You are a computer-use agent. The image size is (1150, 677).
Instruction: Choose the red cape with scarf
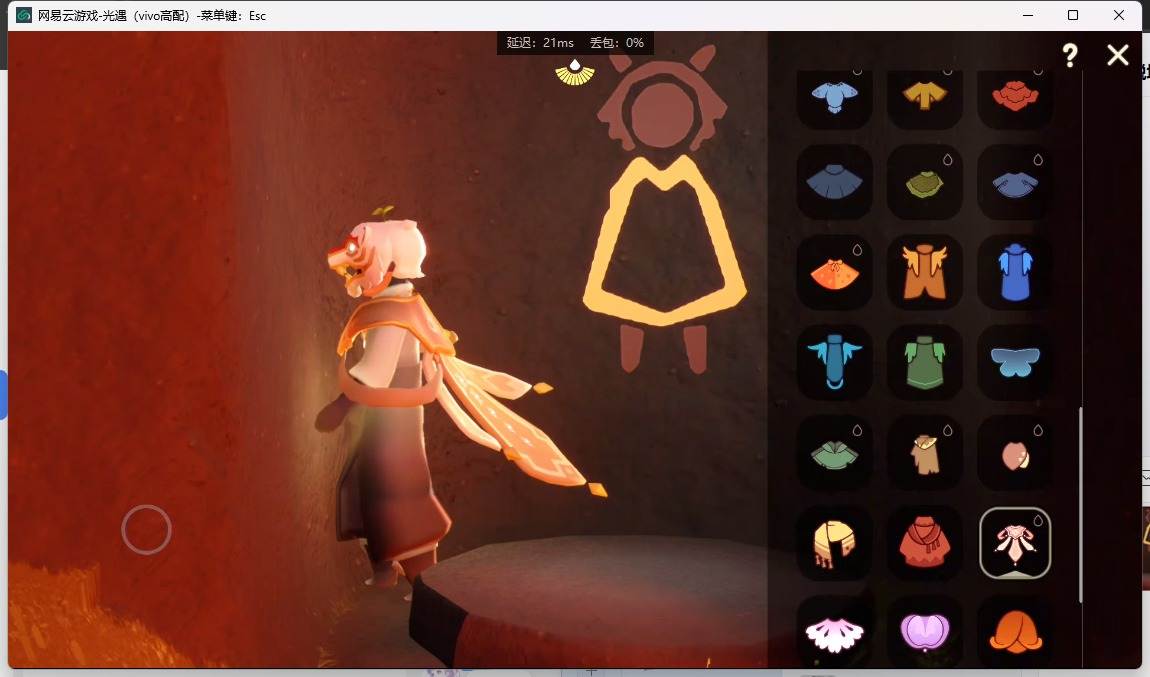coord(925,543)
